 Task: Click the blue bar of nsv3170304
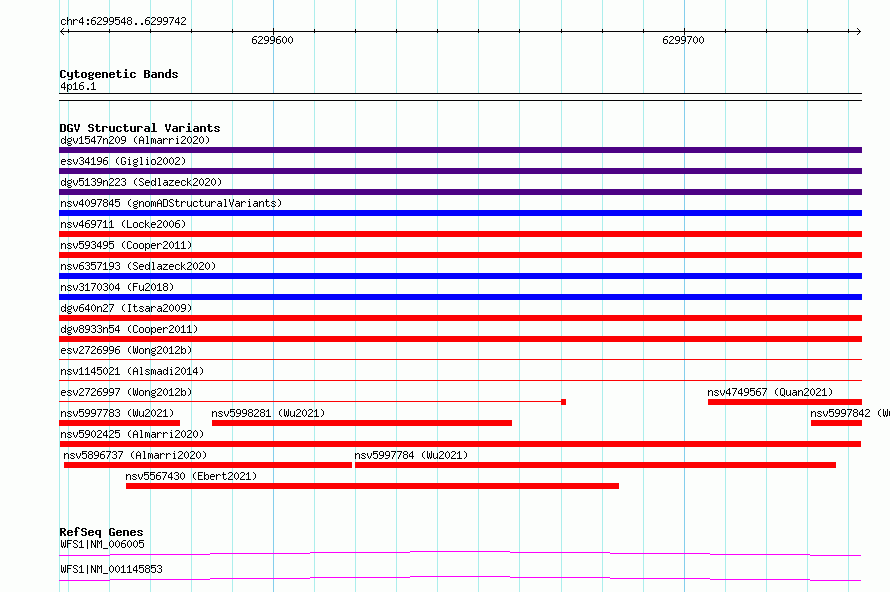tap(460, 297)
